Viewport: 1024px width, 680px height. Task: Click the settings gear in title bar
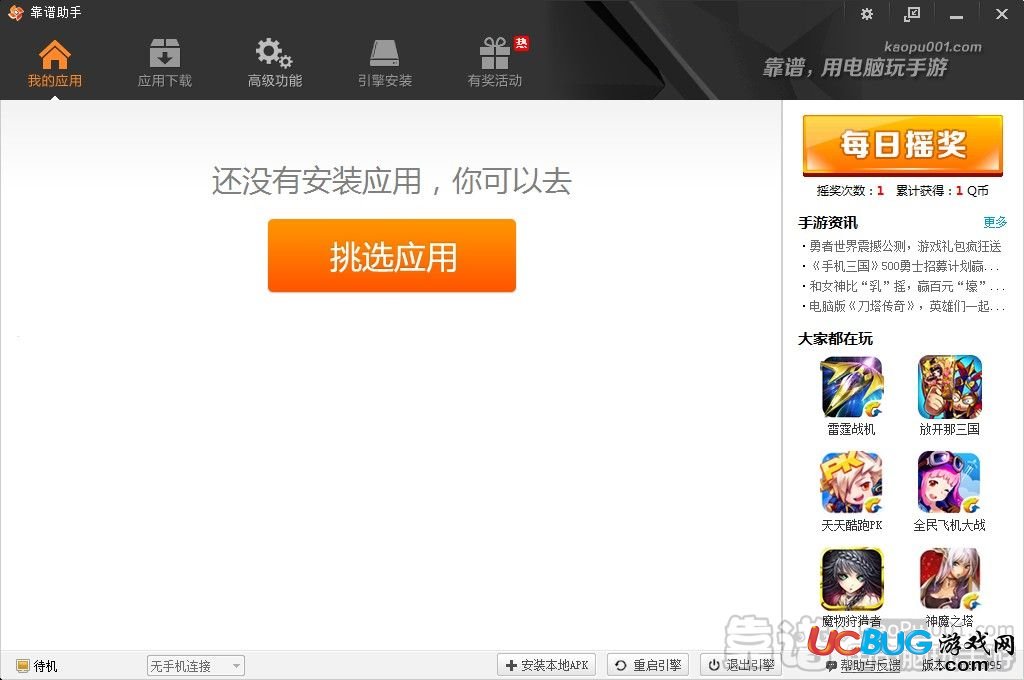pos(867,14)
